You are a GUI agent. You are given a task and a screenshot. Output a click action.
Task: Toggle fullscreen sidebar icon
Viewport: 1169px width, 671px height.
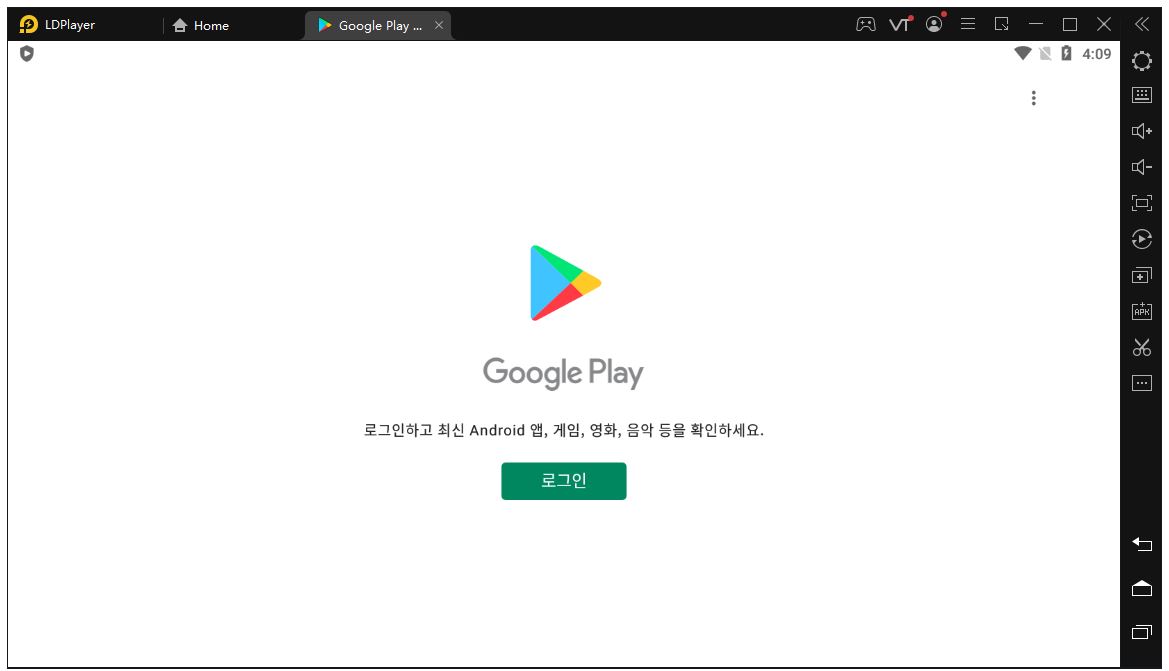tap(1141, 203)
